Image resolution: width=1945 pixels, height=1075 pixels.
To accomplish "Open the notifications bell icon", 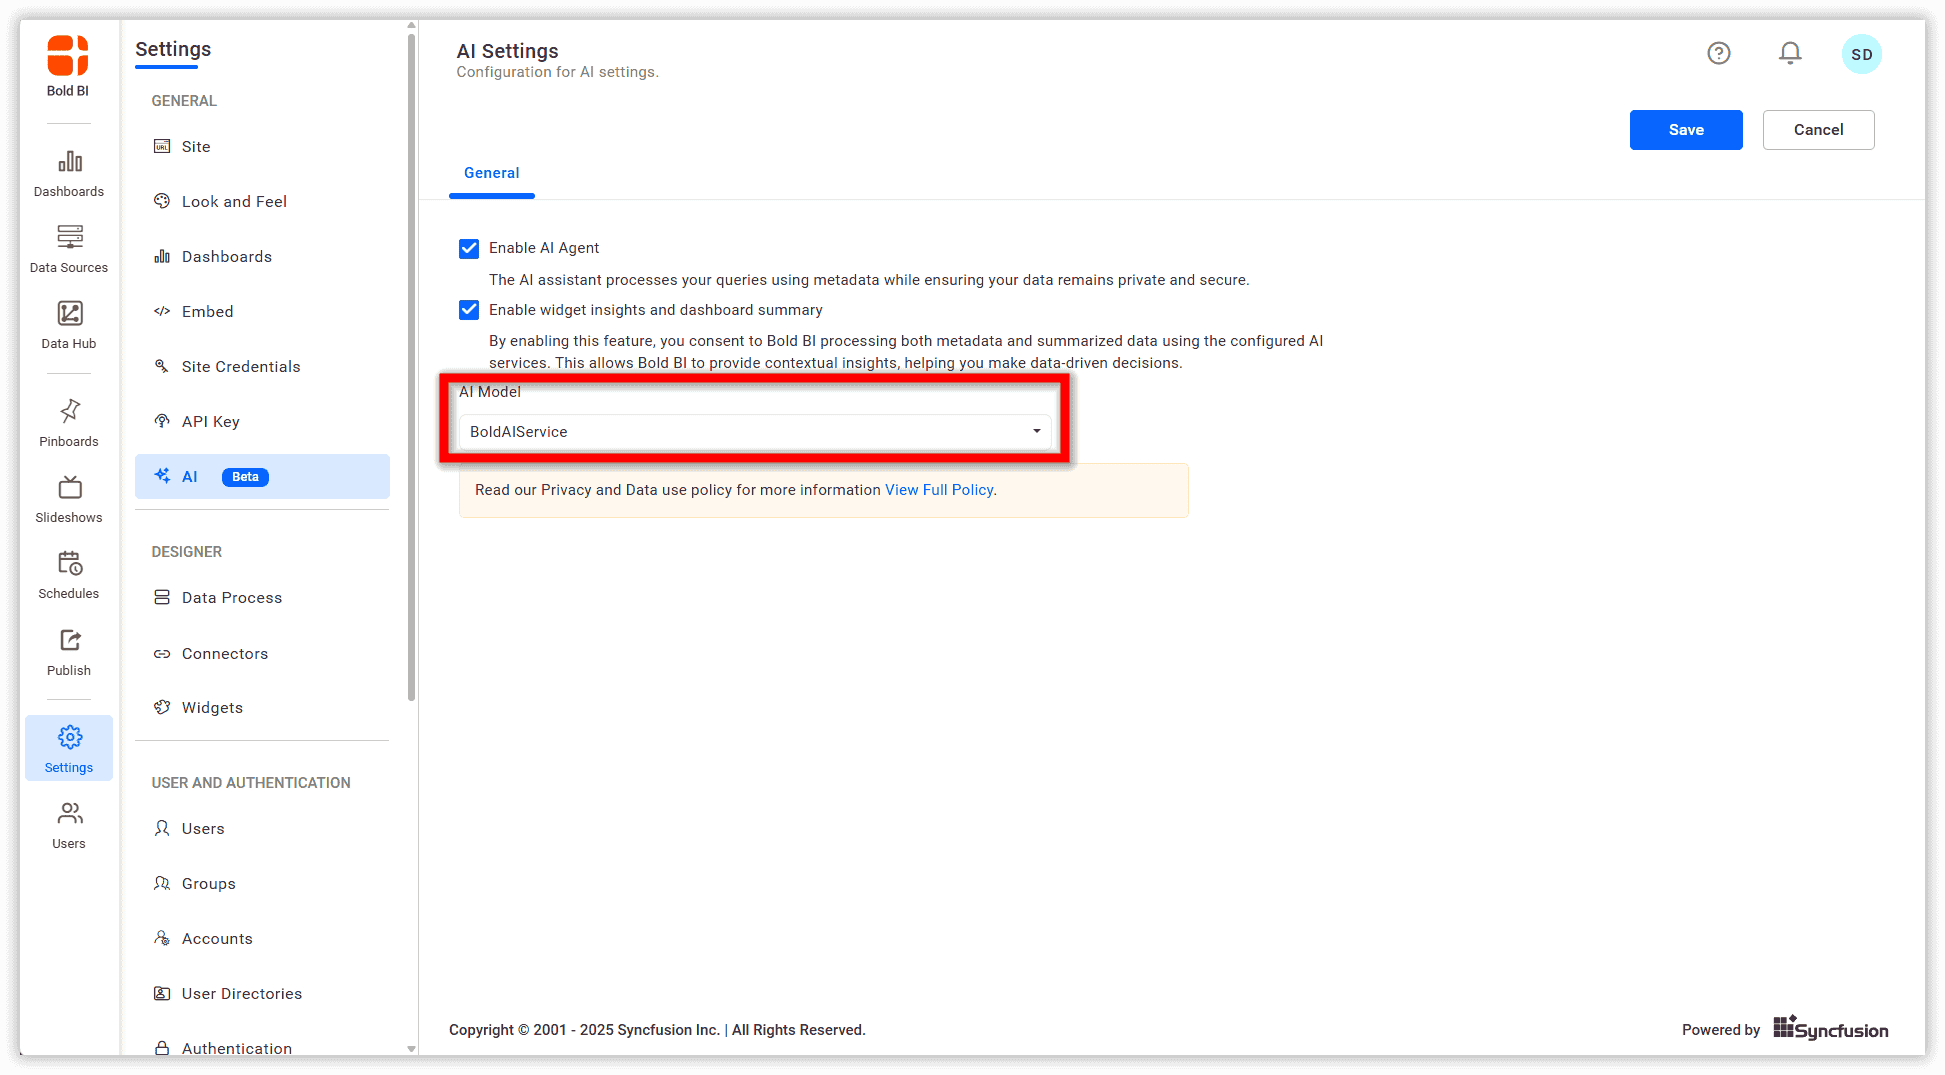I will (x=1790, y=53).
